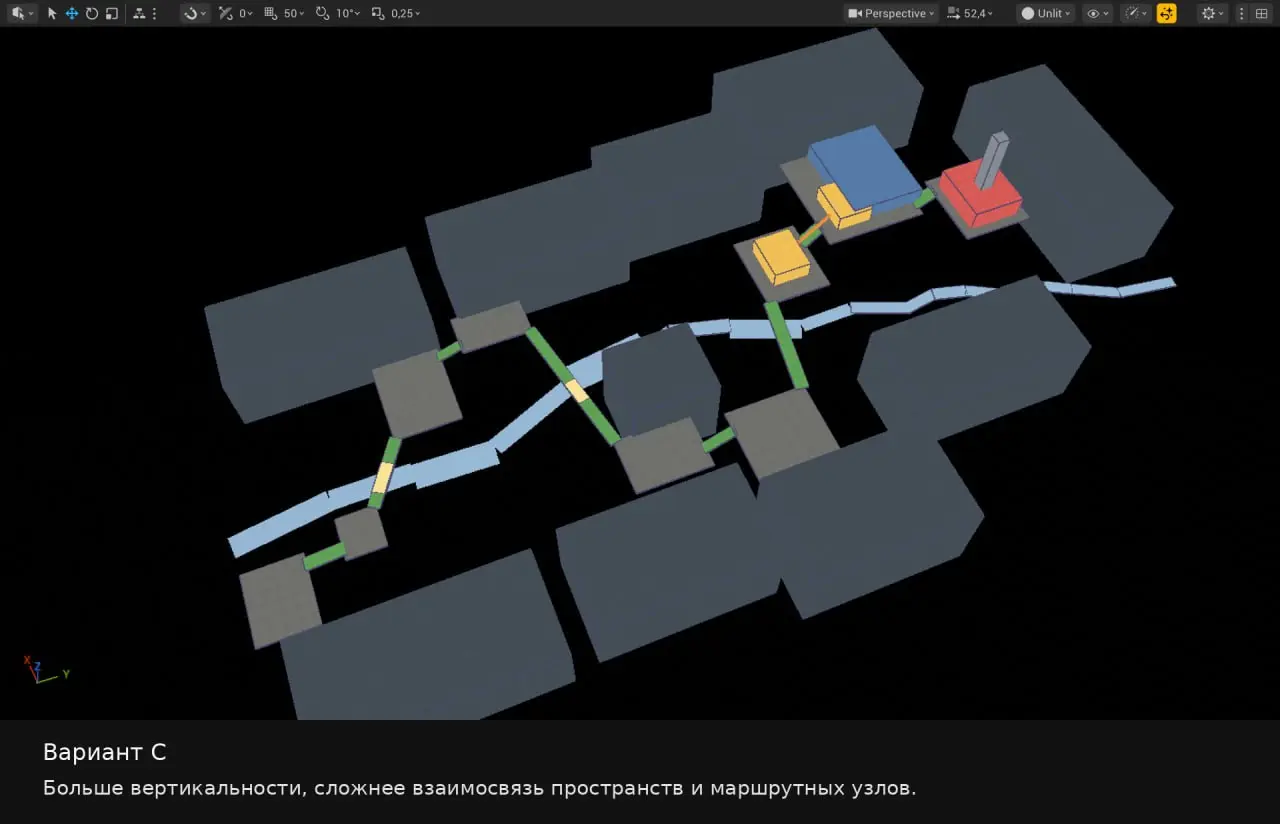Viewport: 1280px width, 824px height.
Task: Click the XYZ axis orientation gizmo
Action: (44, 669)
